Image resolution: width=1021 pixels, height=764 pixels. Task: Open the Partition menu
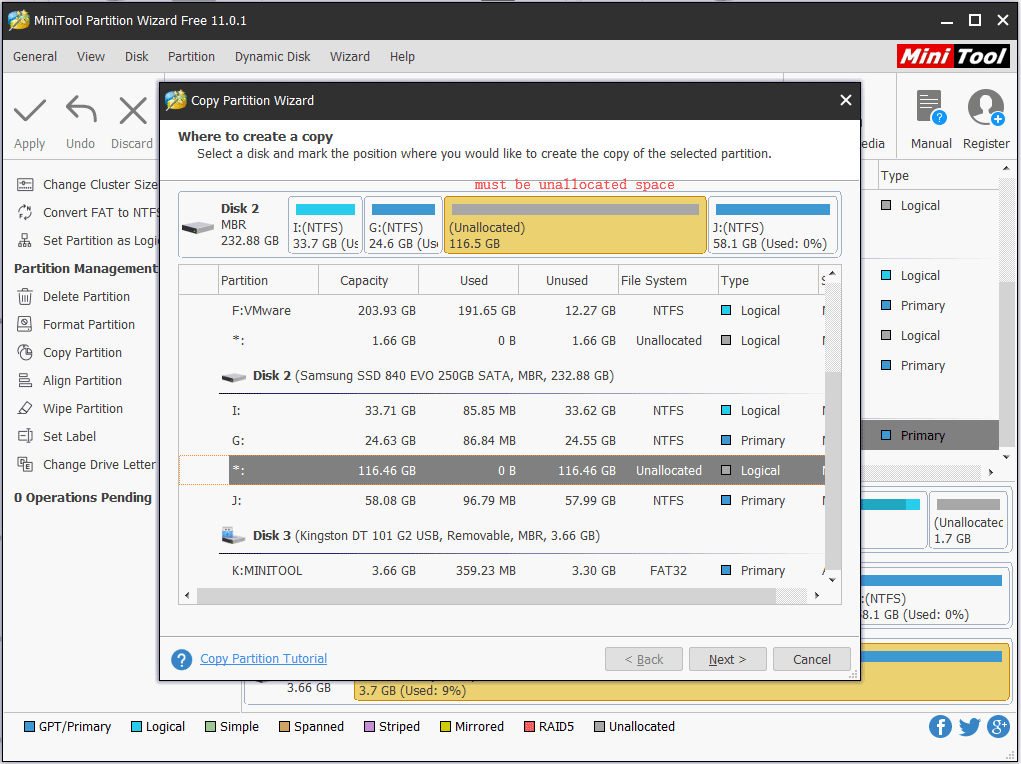pyautogui.click(x=191, y=57)
